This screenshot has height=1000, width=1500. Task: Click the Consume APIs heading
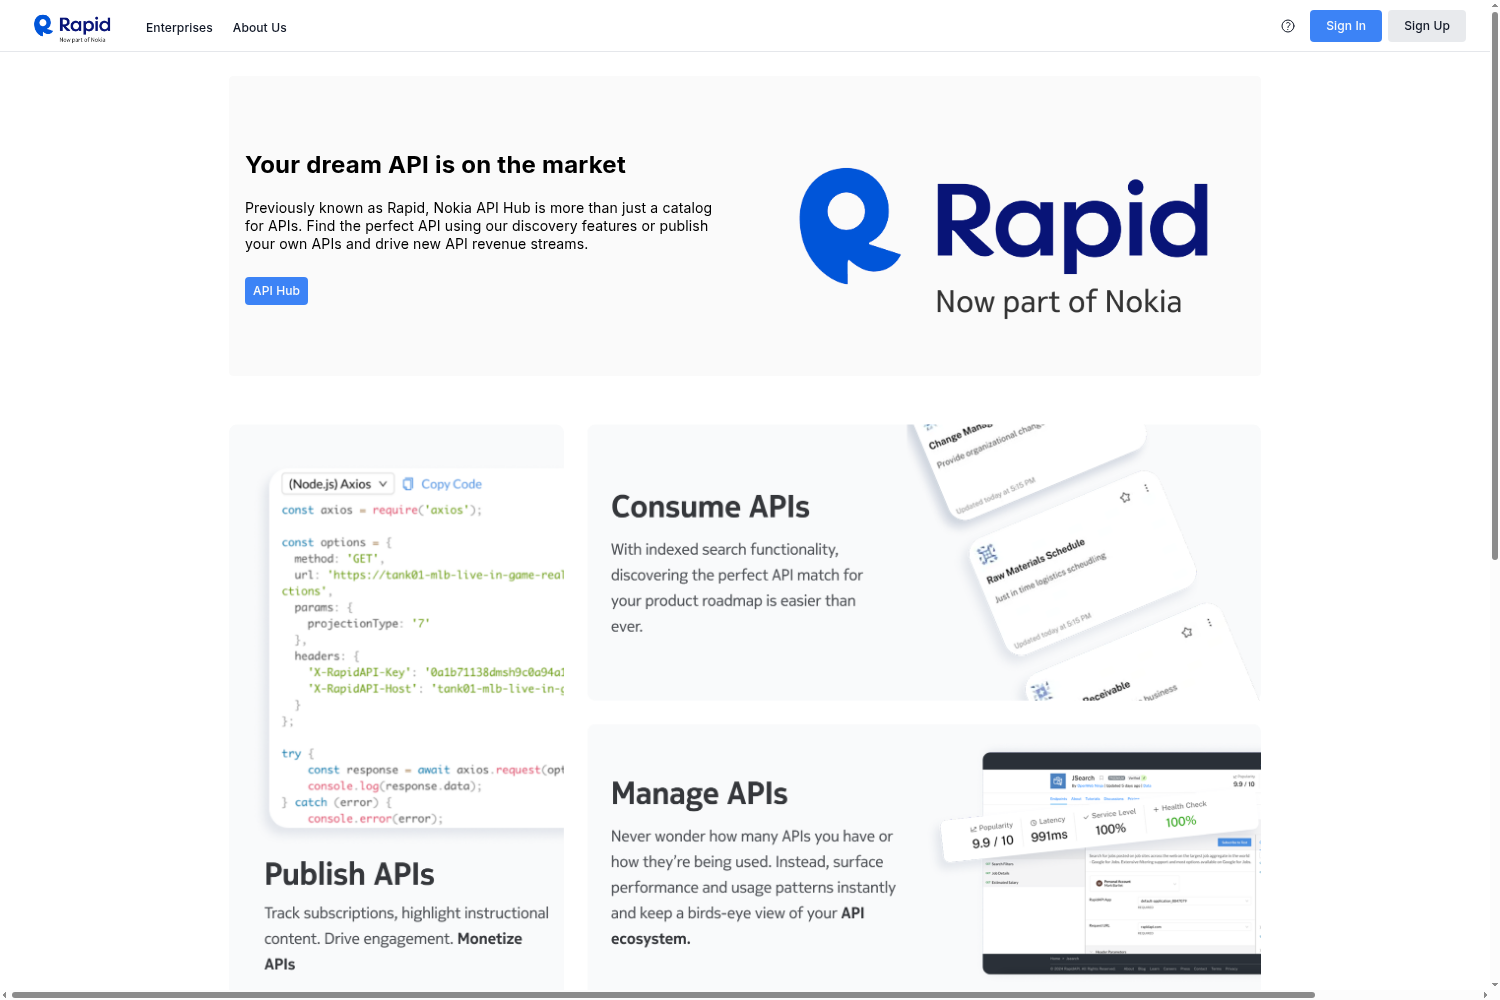(710, 507)
